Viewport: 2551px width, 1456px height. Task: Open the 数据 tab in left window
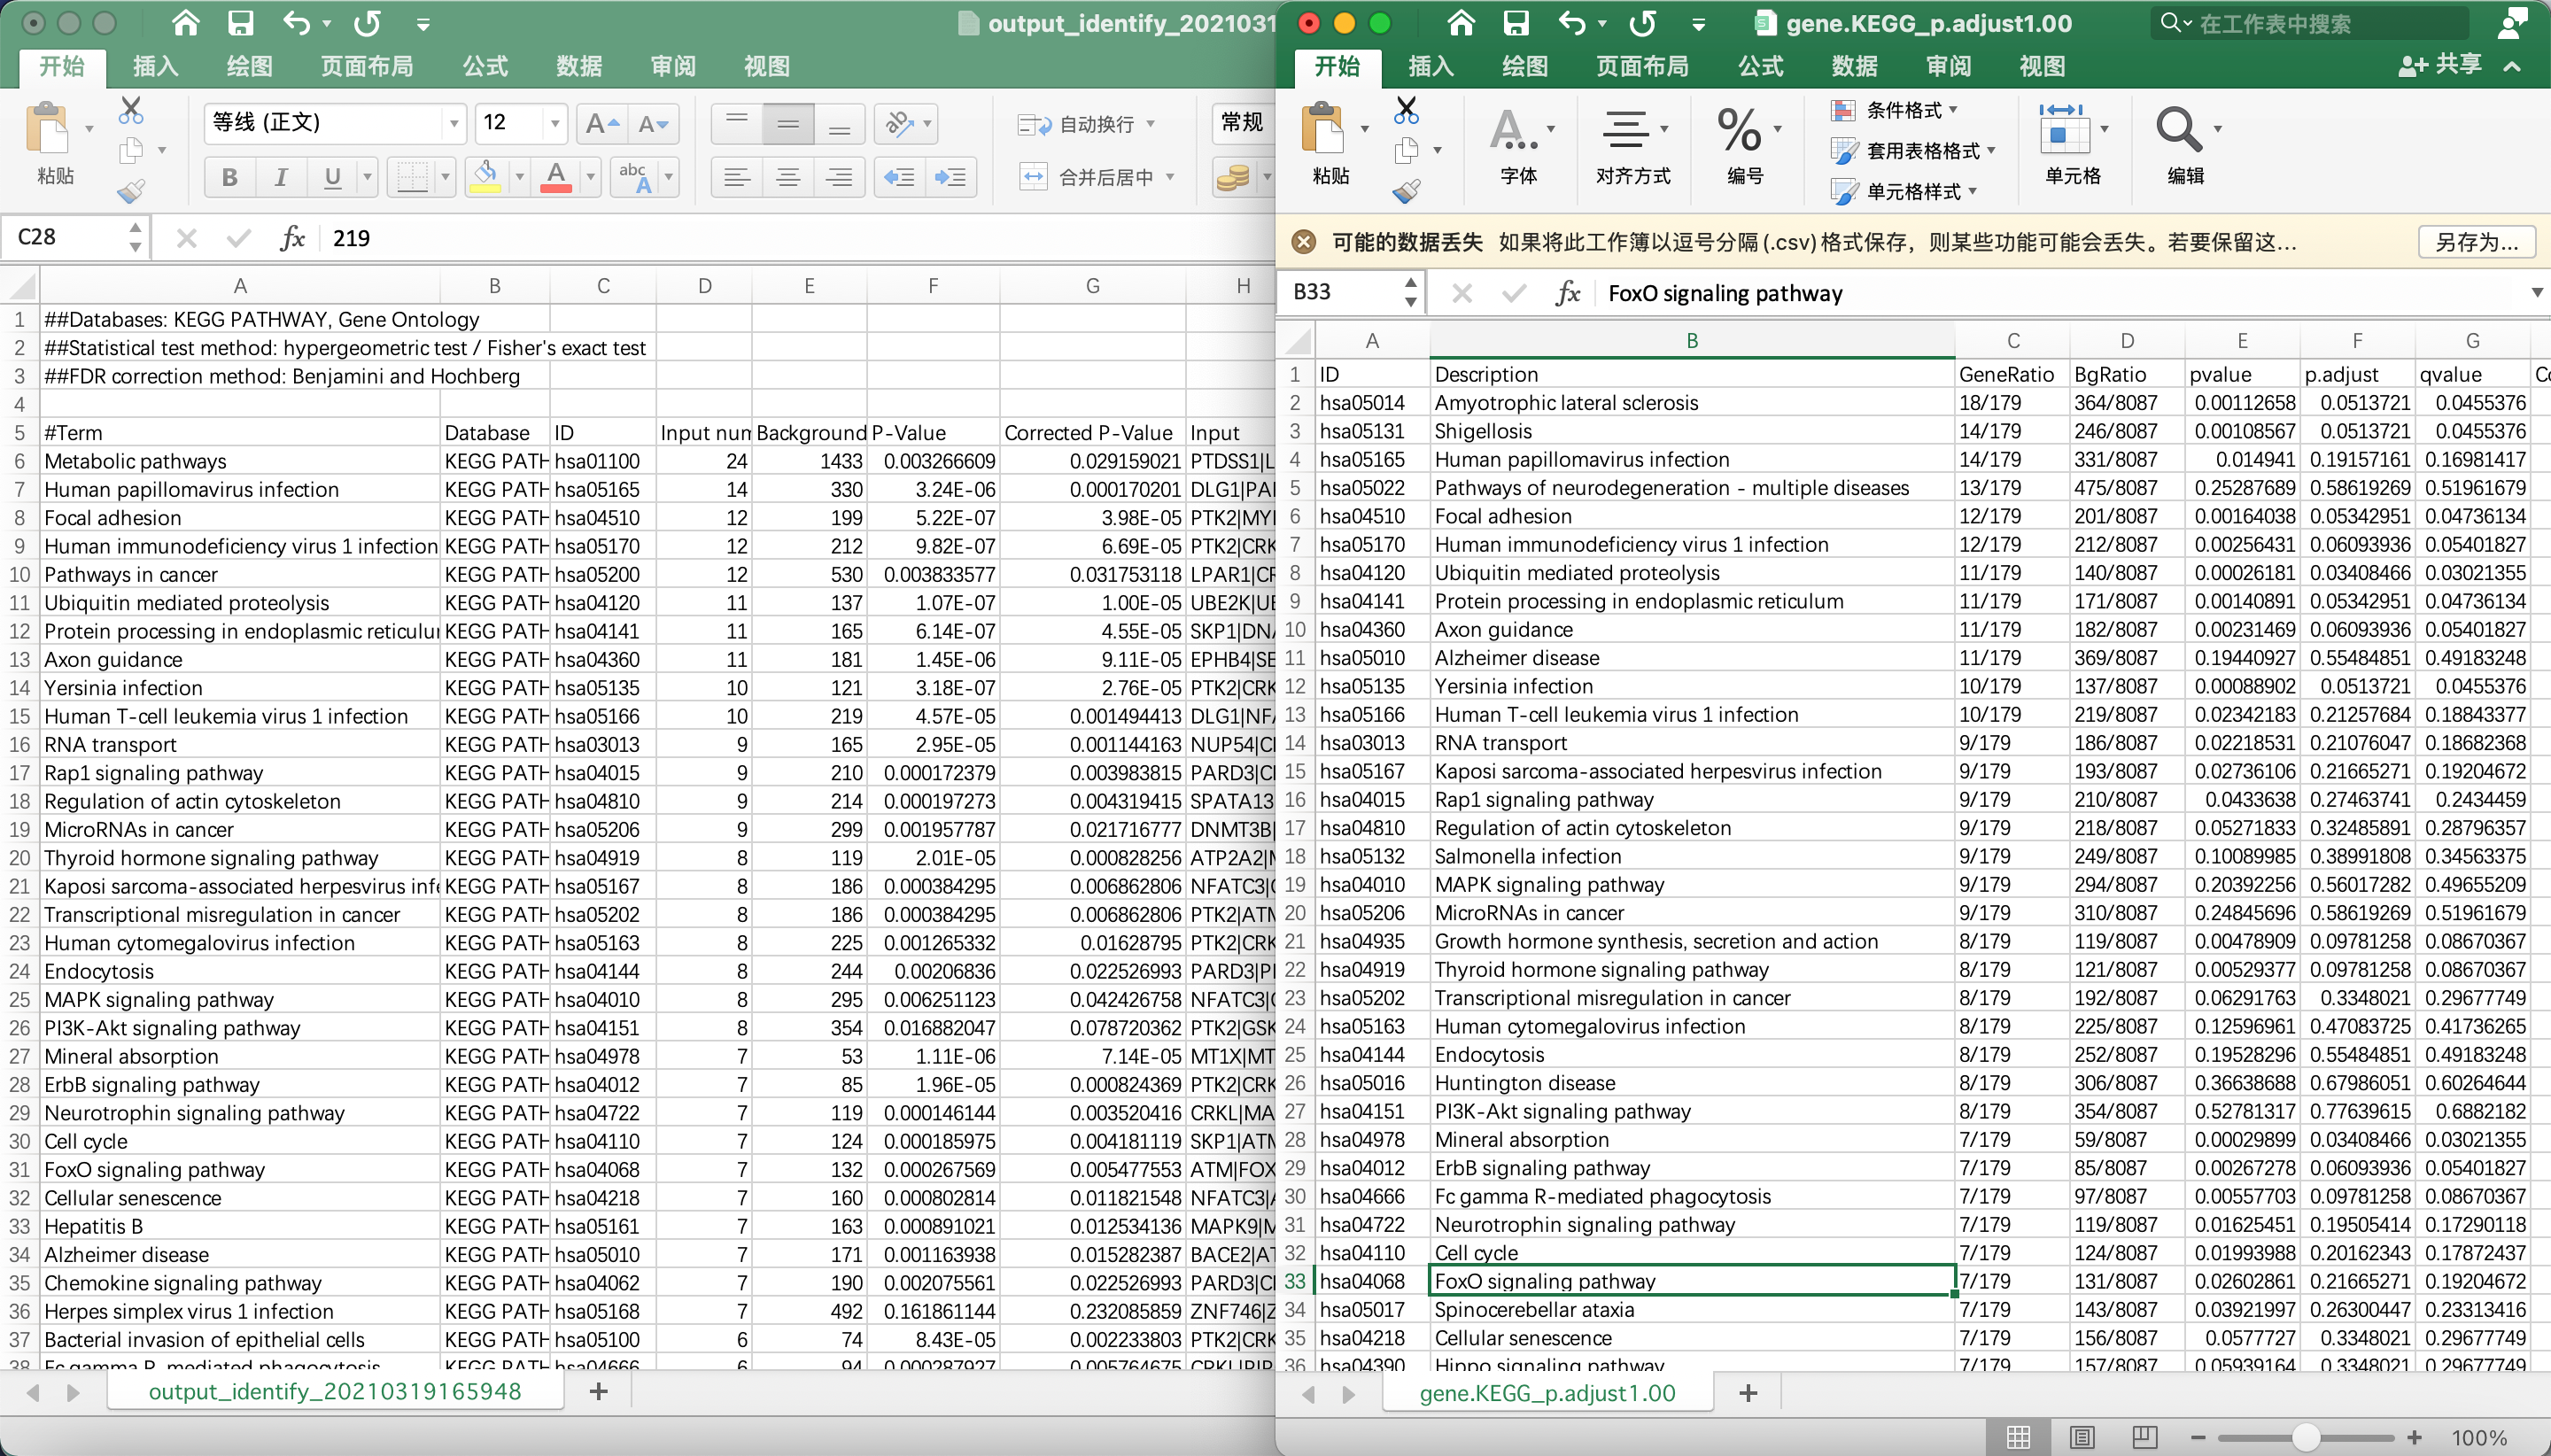[x=579, y=67]
